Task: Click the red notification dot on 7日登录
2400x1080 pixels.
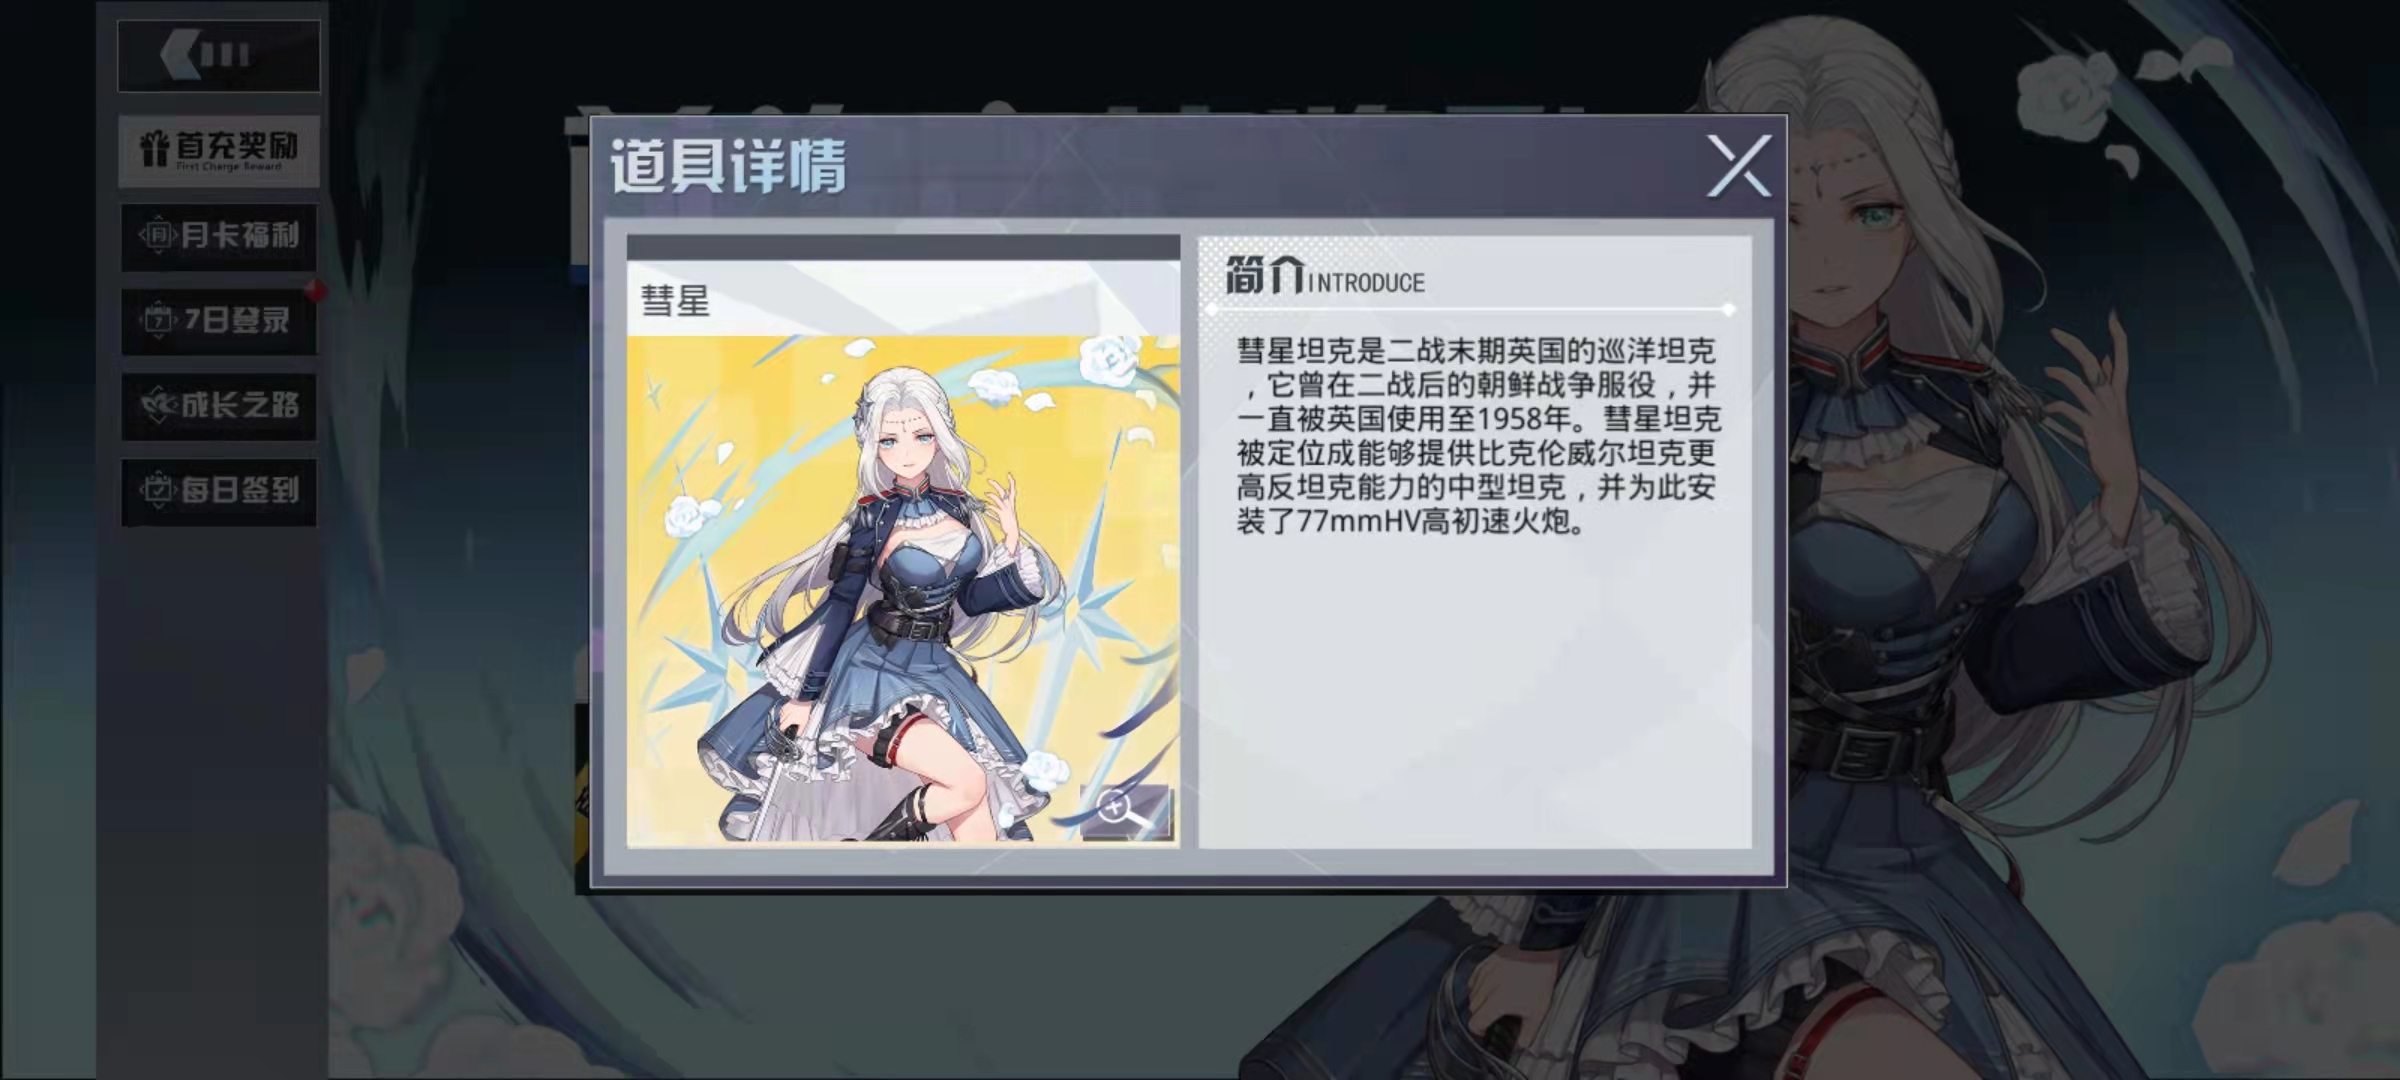Action: 315,291
